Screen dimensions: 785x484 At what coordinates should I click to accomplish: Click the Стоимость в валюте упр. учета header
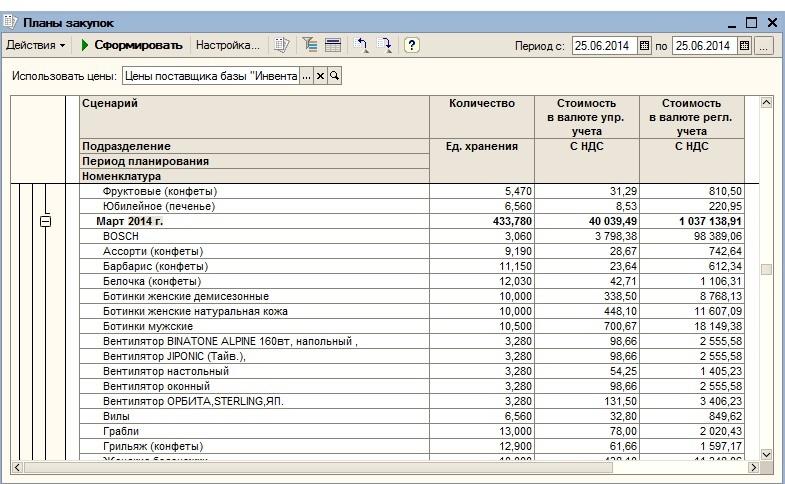[x=587, y=117]
